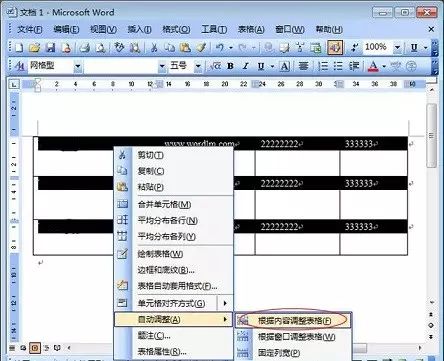444x361 pixels.
Task: Click the Paste clipboard icon in the toolbar
Action: coord(185,48)
